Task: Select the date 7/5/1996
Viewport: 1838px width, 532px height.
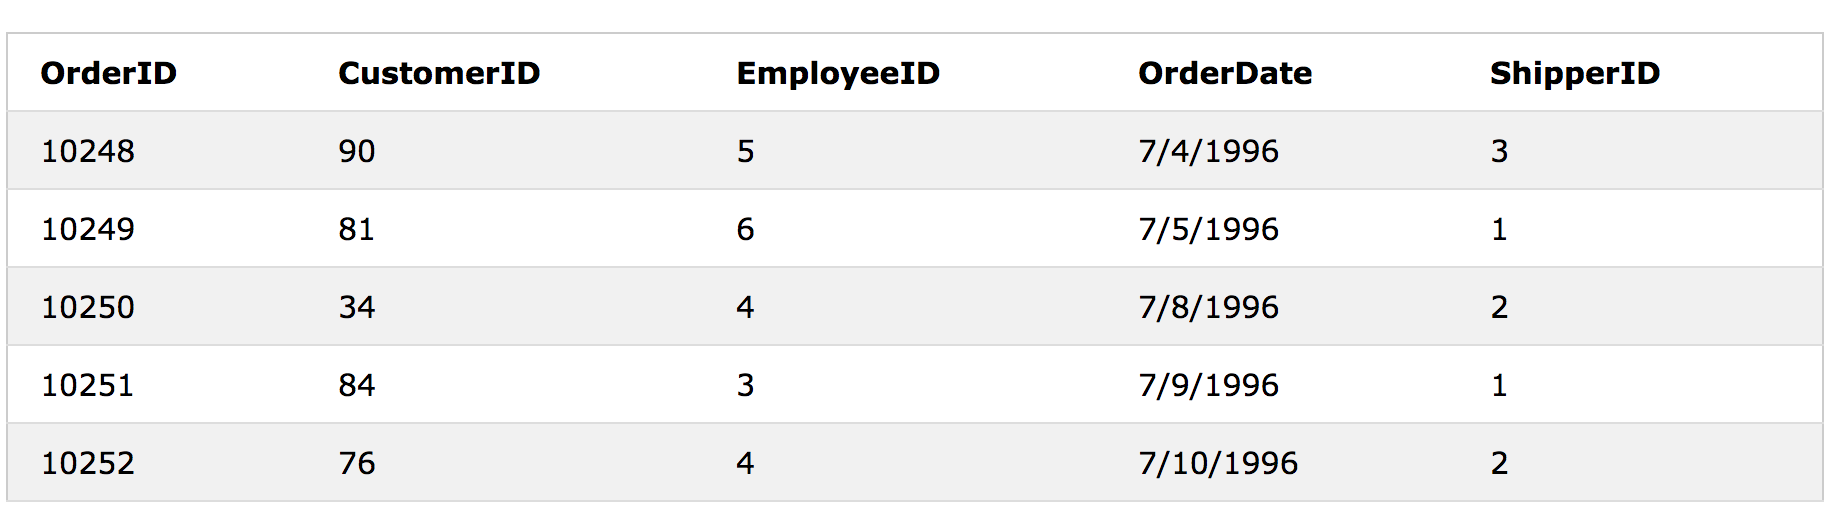Action: [1209, 229]
